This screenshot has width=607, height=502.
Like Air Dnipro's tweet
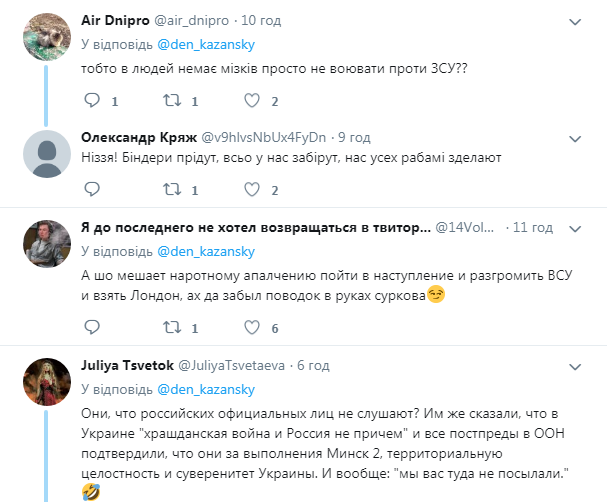click(x=252, y=100)
